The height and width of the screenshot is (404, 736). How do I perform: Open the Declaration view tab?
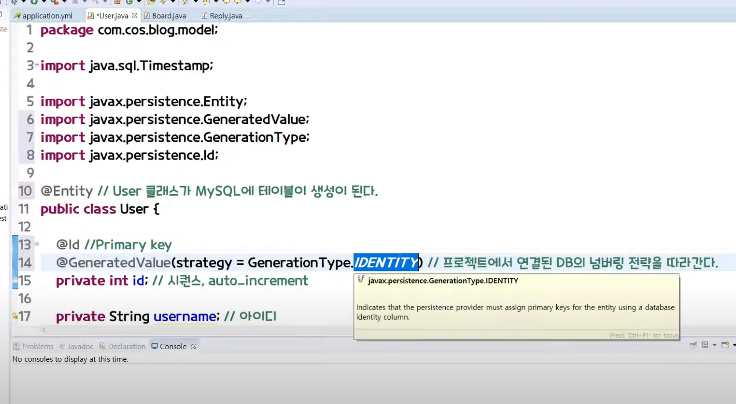coord(122,346)
